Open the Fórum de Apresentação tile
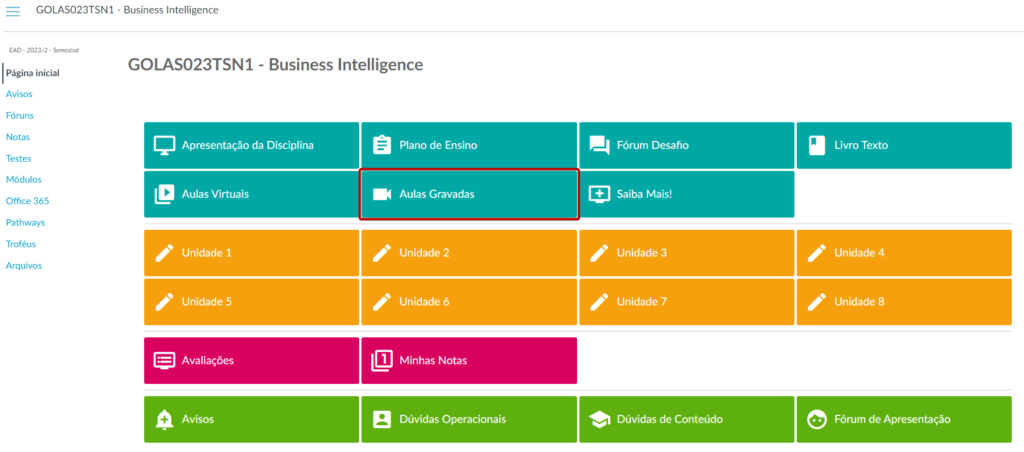Image resolution: width=1024 pixels, height=452 pixels. 903,419
